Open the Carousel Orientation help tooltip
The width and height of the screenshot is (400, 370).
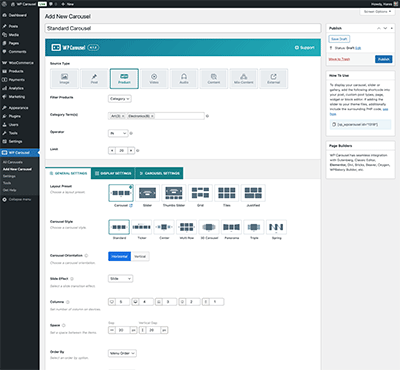[x=86, y=256]
